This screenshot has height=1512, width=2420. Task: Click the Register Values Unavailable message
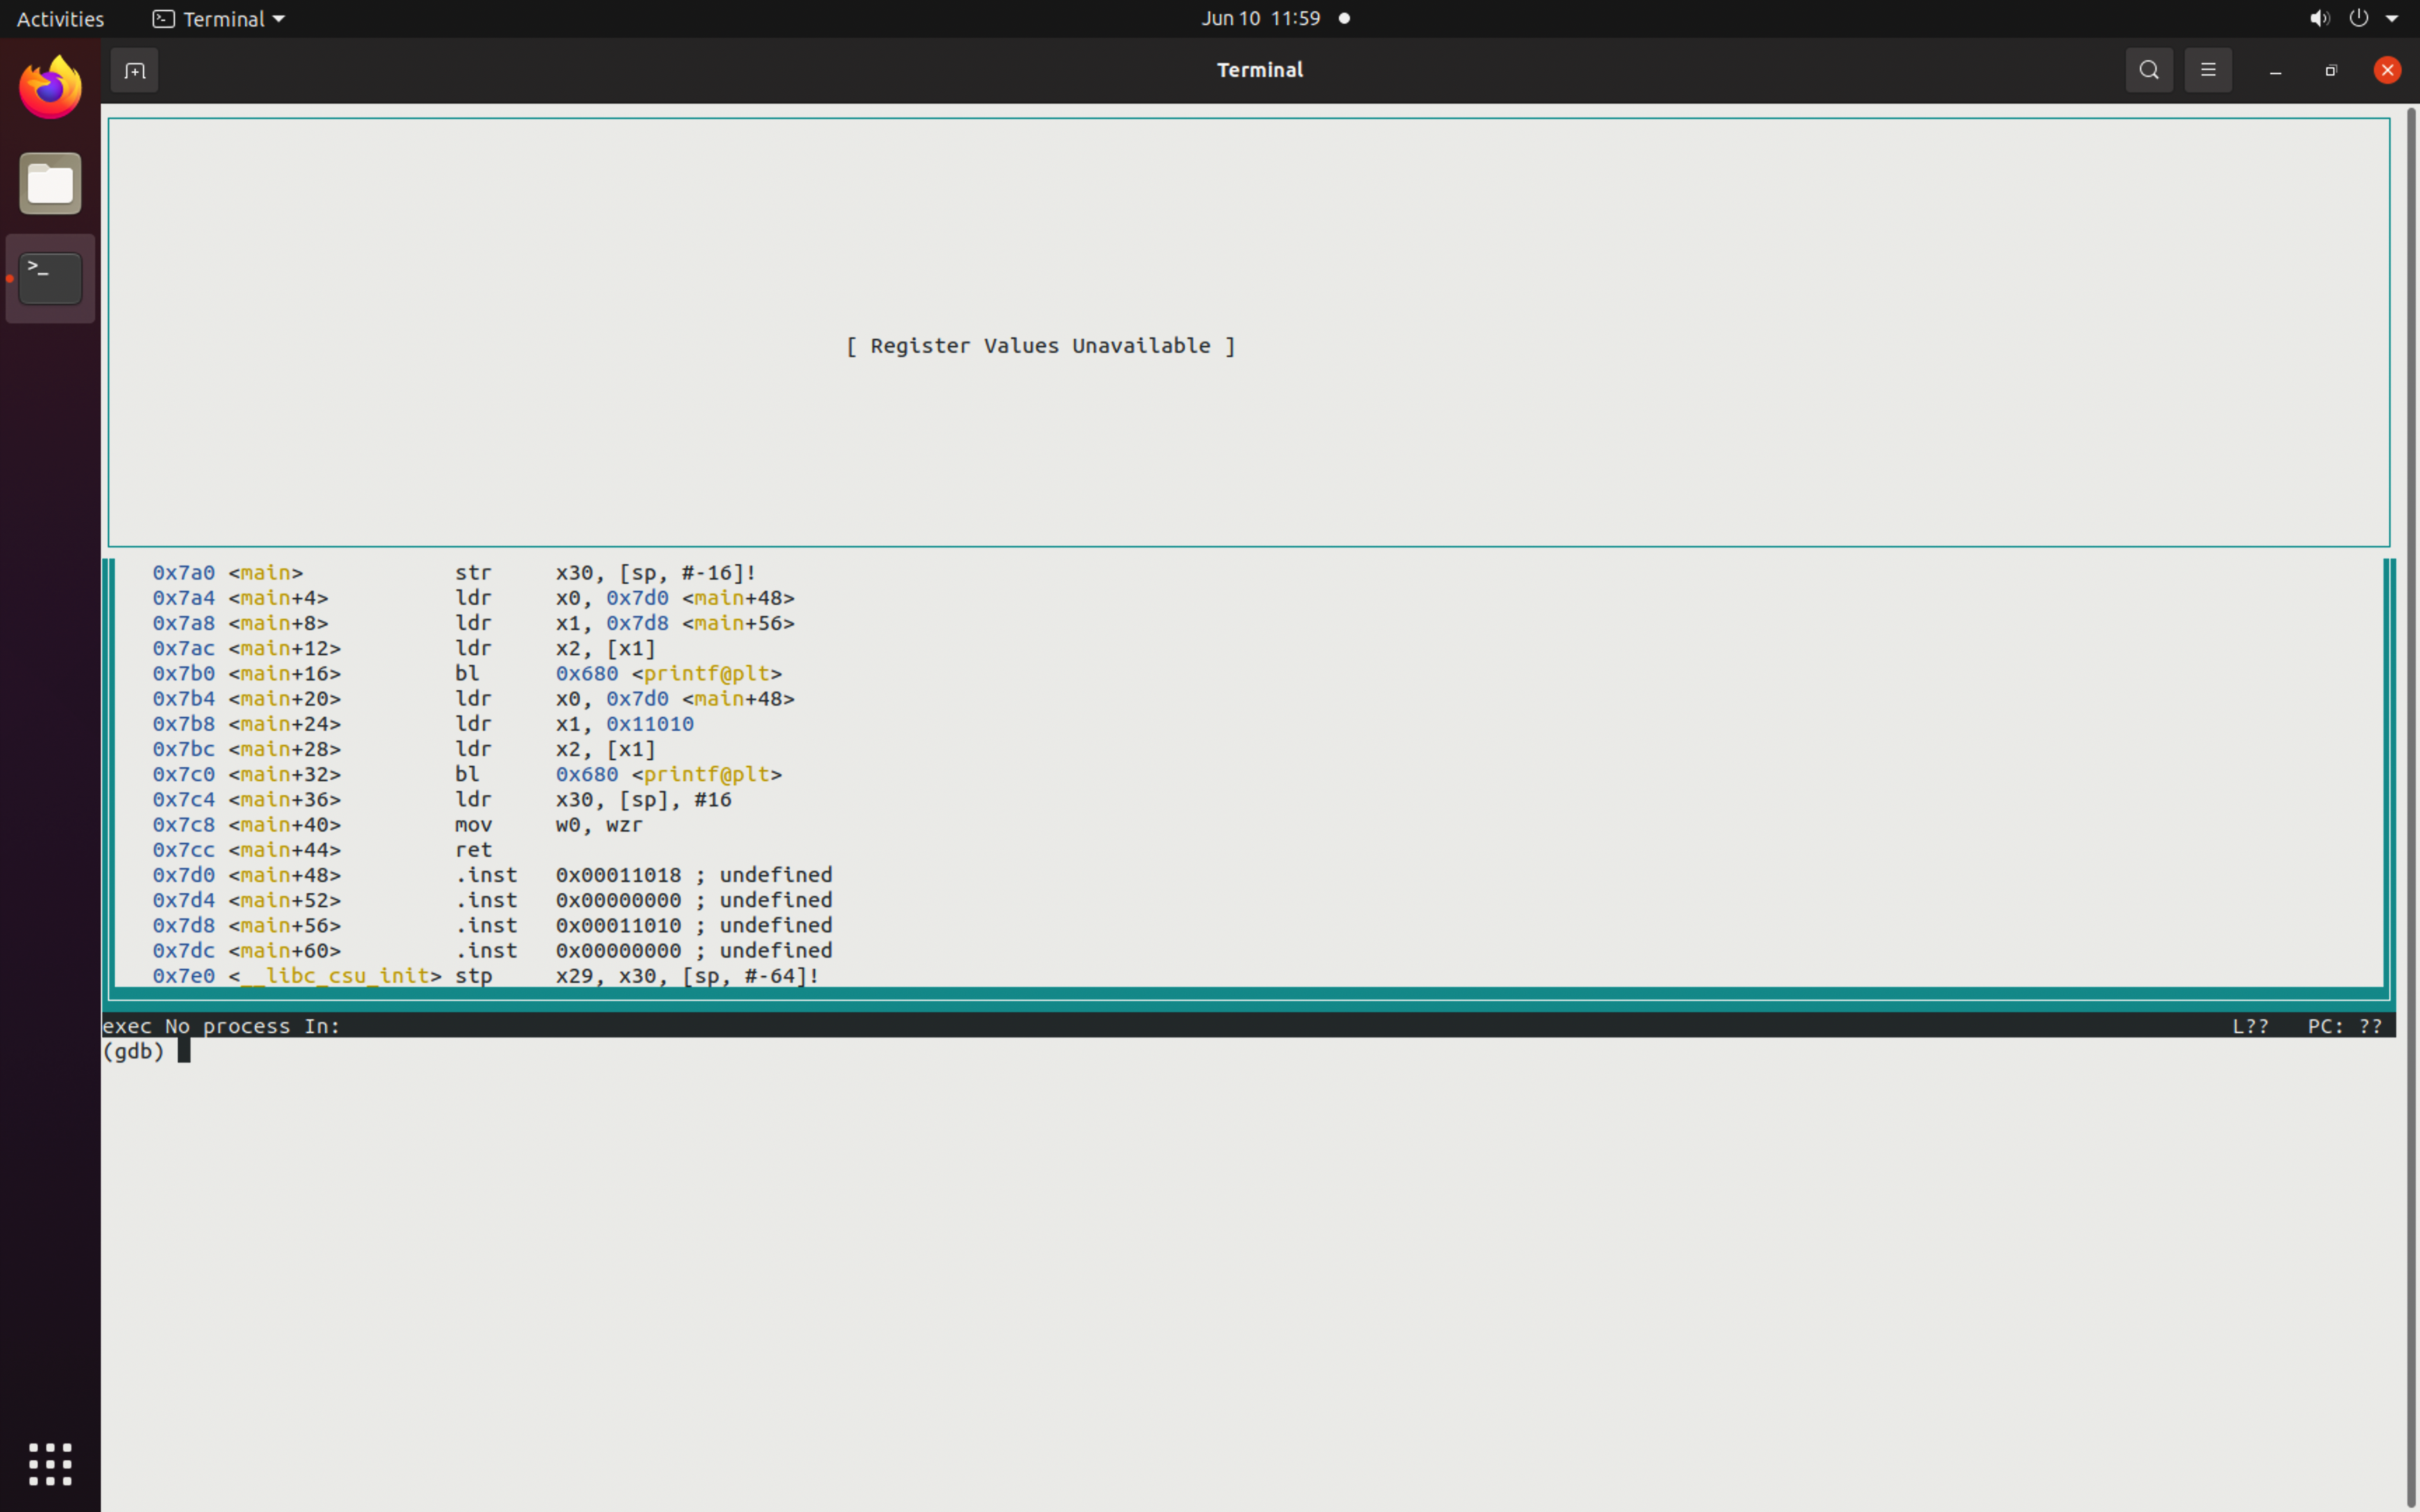click(1040, 346)
